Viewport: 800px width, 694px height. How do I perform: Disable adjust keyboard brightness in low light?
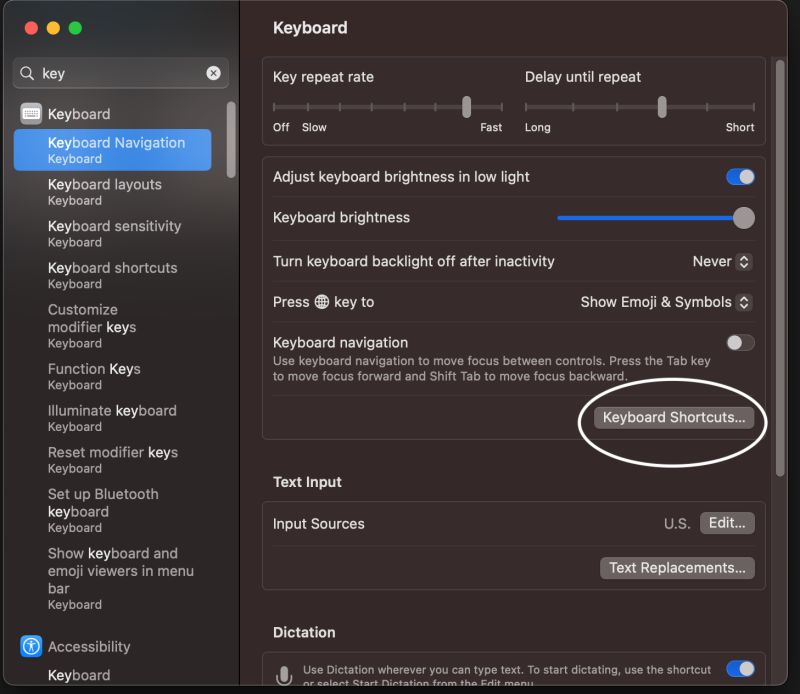[x=740, y=176]
